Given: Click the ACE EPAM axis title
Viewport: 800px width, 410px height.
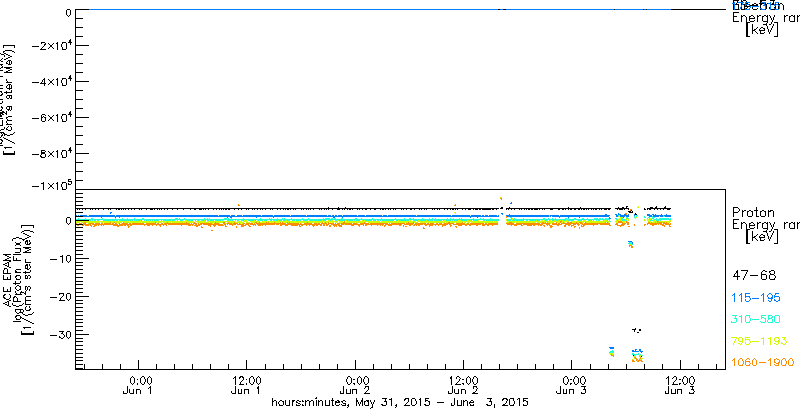Looking at the screenshot, I should (x=9, y=279).
